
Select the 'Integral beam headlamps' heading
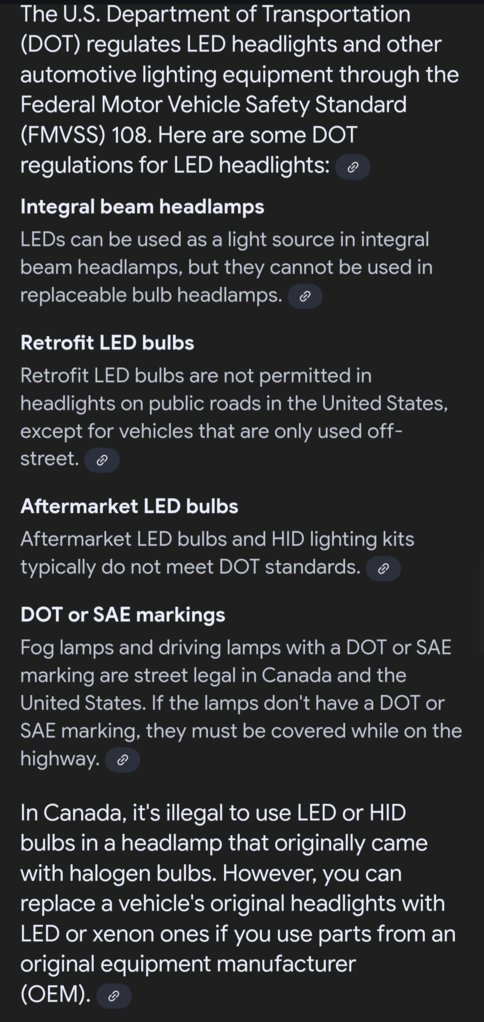pyautogui.click(x=143, y=207)
